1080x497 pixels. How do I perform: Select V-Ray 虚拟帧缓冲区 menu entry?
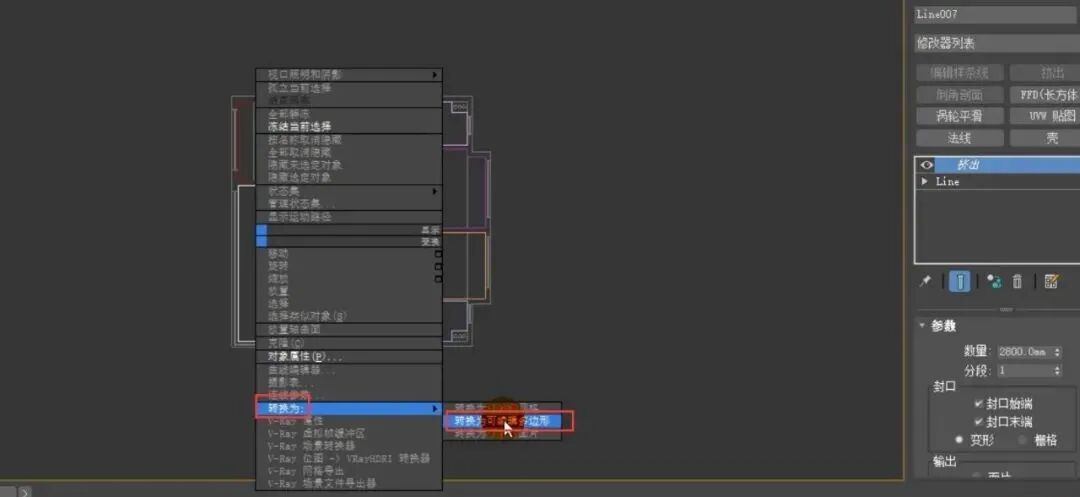349,433
